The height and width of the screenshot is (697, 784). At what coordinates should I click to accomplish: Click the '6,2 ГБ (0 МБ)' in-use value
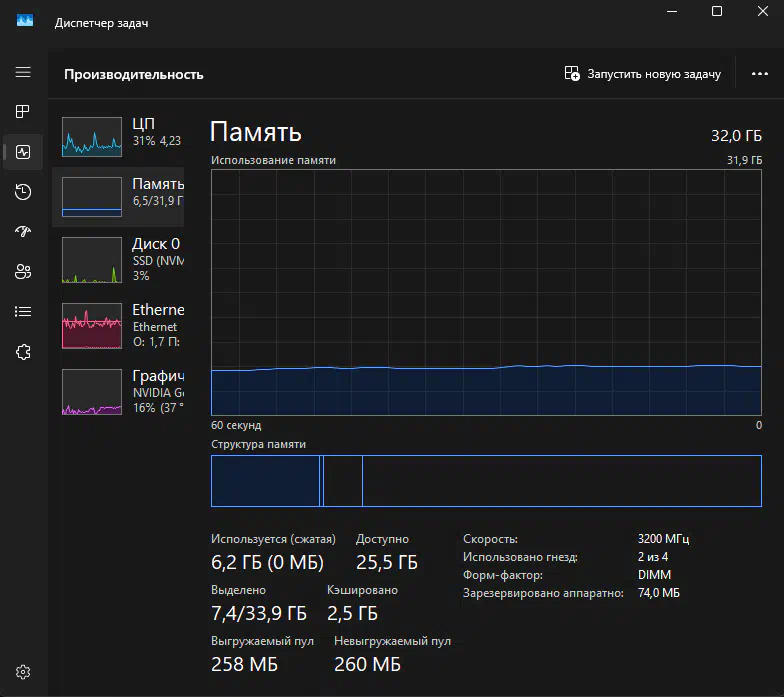coord(268,562)
